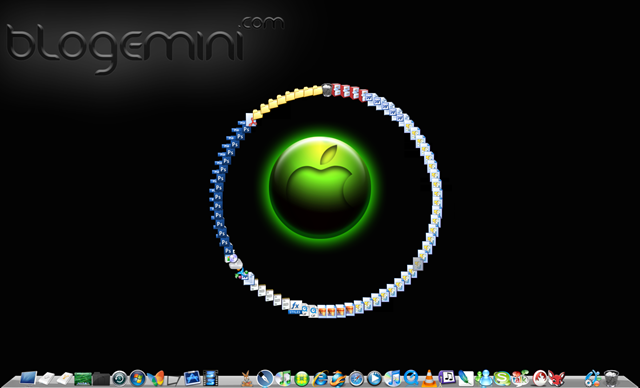Launch Google Talk in the dock
The image size is (640, 388).
click(520, 378)
